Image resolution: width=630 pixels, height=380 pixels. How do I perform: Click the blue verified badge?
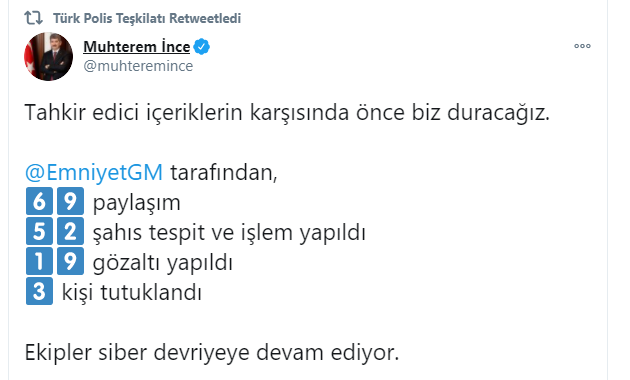click(202, 47)
